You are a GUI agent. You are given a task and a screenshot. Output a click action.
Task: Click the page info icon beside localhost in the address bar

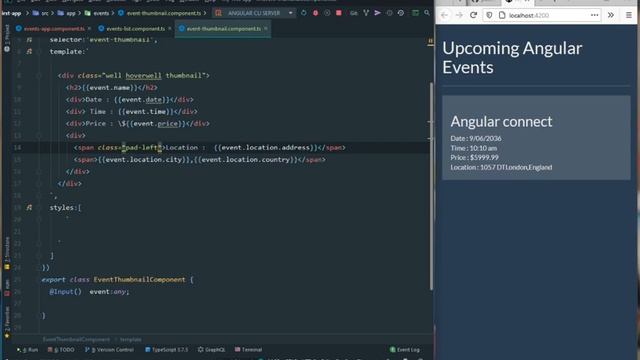click(x=502, y=15)
